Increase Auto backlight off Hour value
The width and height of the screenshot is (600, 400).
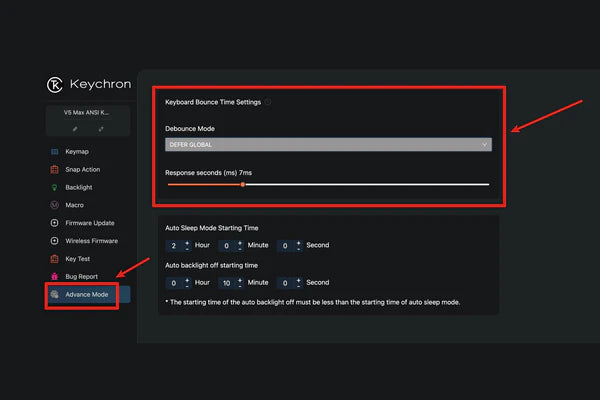pos(187,281)
